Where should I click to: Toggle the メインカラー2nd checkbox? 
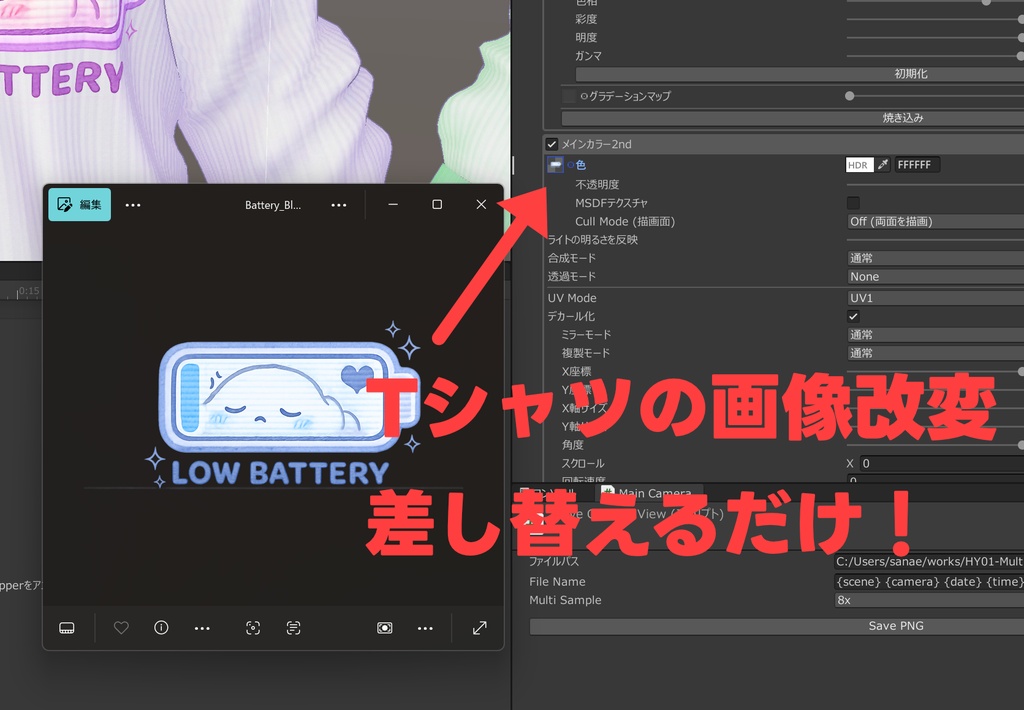[552, 144]
